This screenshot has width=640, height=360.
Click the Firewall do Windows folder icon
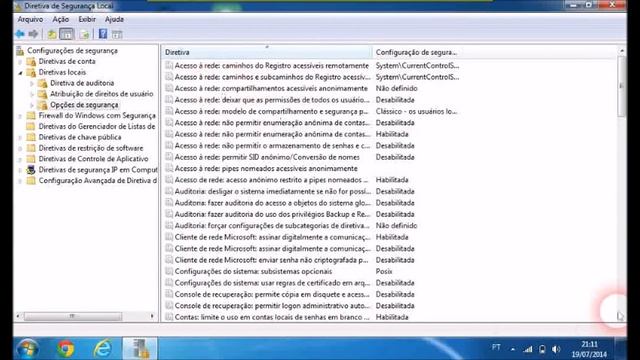(x=31, y=116)
